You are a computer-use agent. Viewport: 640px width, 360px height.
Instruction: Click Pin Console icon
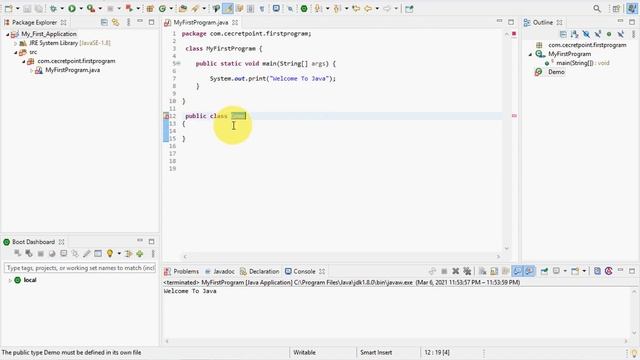[x=544, y=271]
